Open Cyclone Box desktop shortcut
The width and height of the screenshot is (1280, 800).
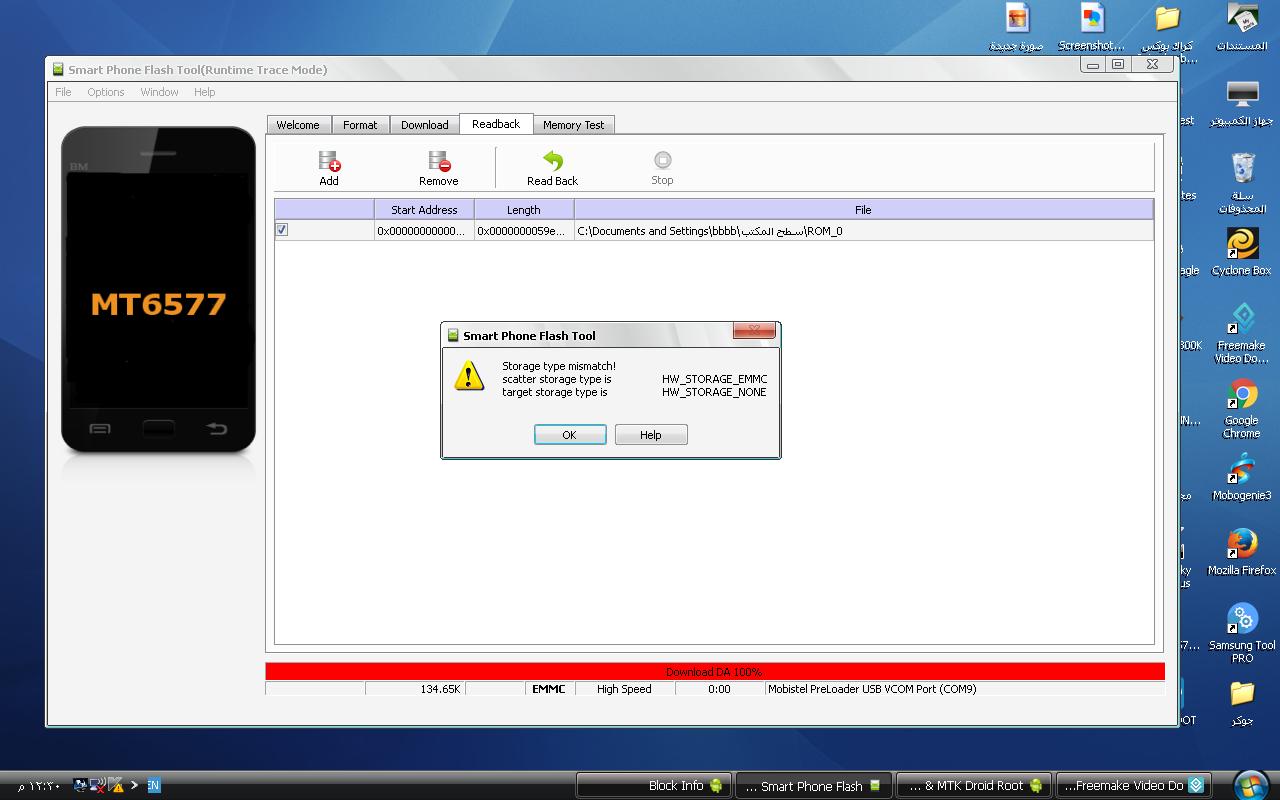[1241, 251]
